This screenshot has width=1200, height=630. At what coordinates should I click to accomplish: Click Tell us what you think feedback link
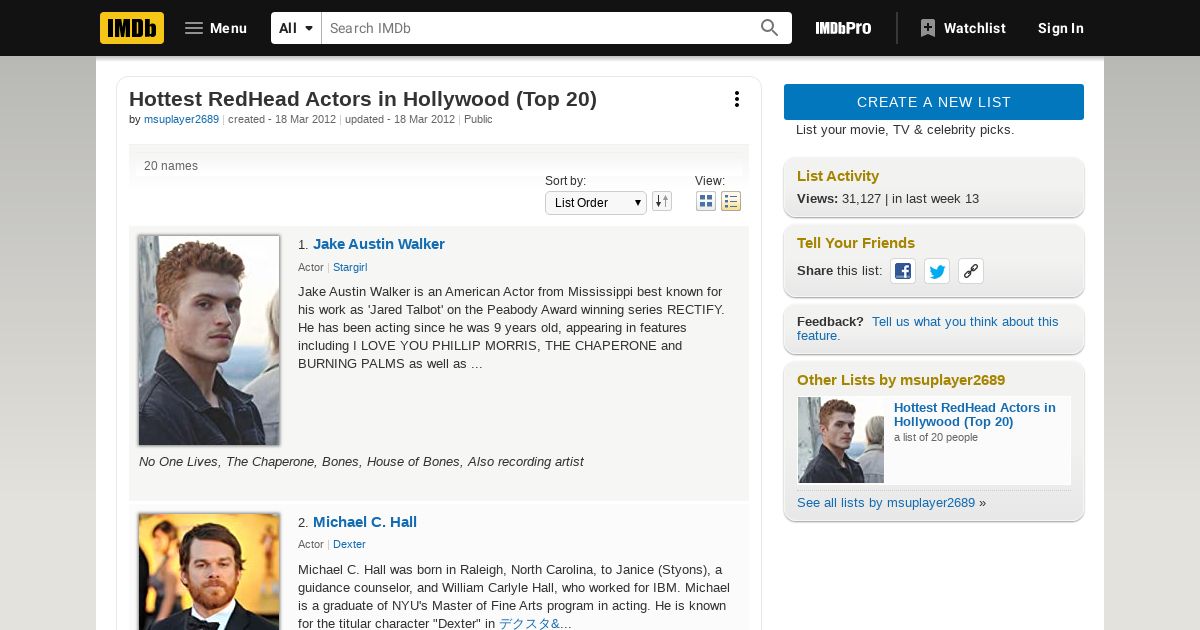point(927,328)
